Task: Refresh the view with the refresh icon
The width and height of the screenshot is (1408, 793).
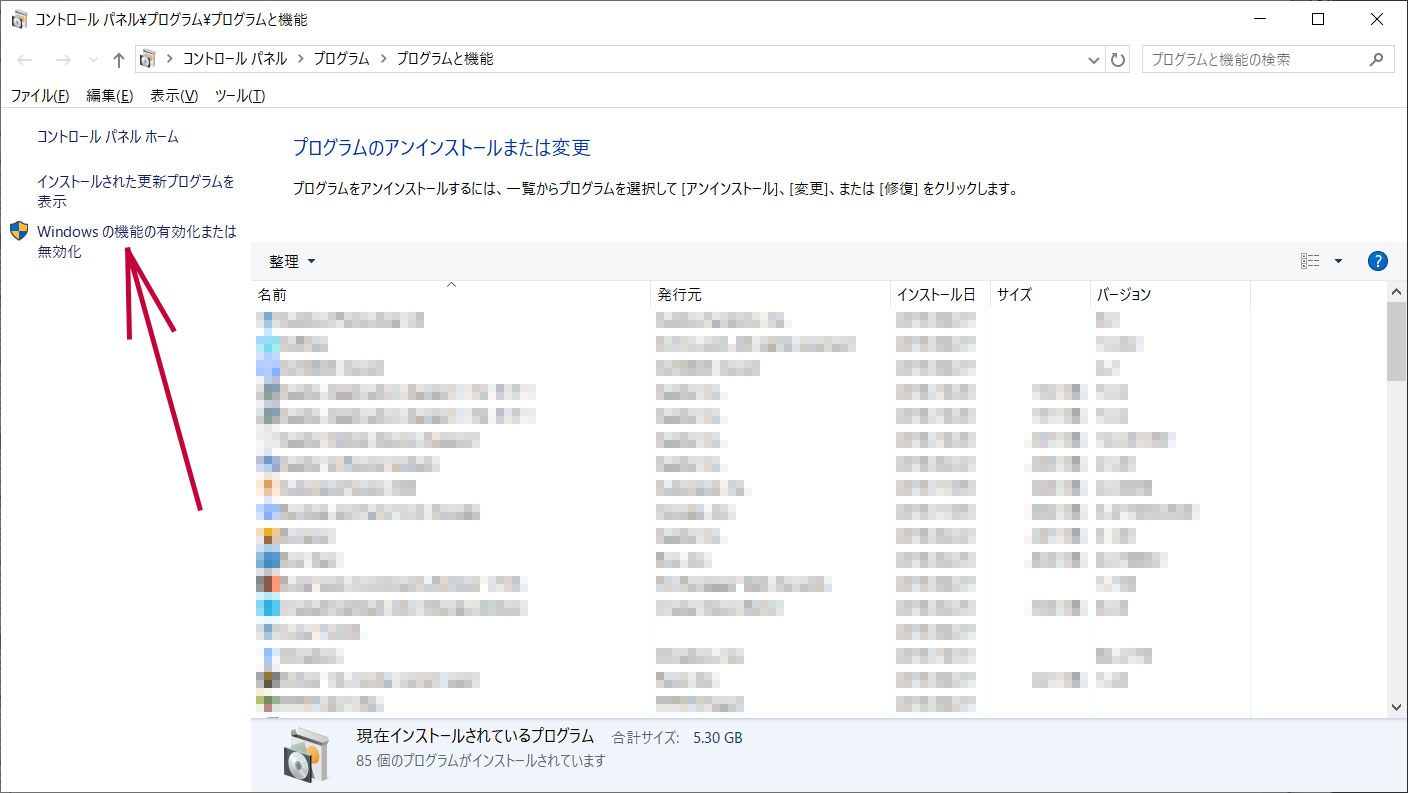Action: pos(1118,60)
